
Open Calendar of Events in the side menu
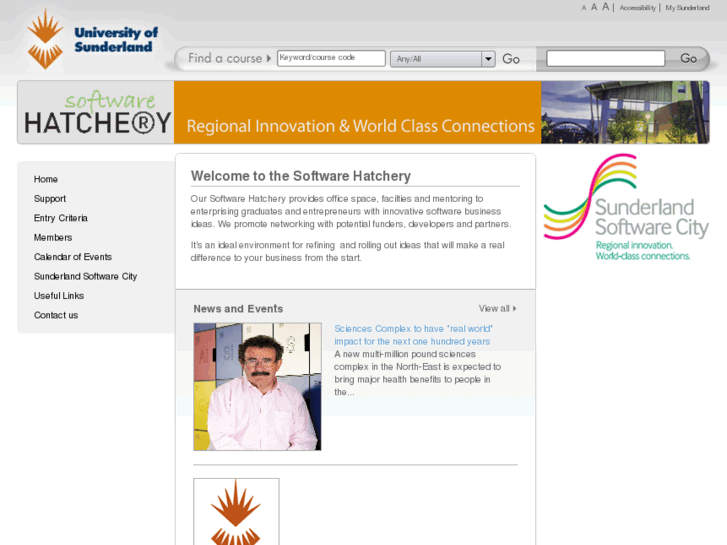click(73, 257)
